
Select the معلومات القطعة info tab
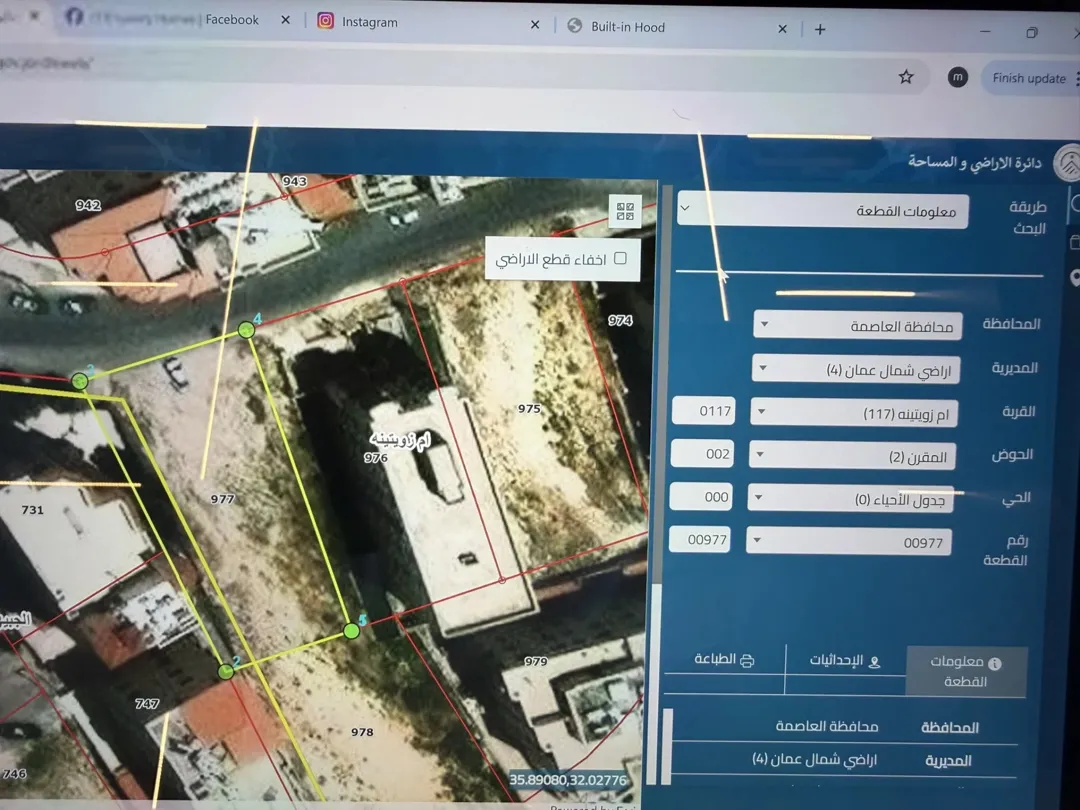pyautogui.click(x=966, y=672)
